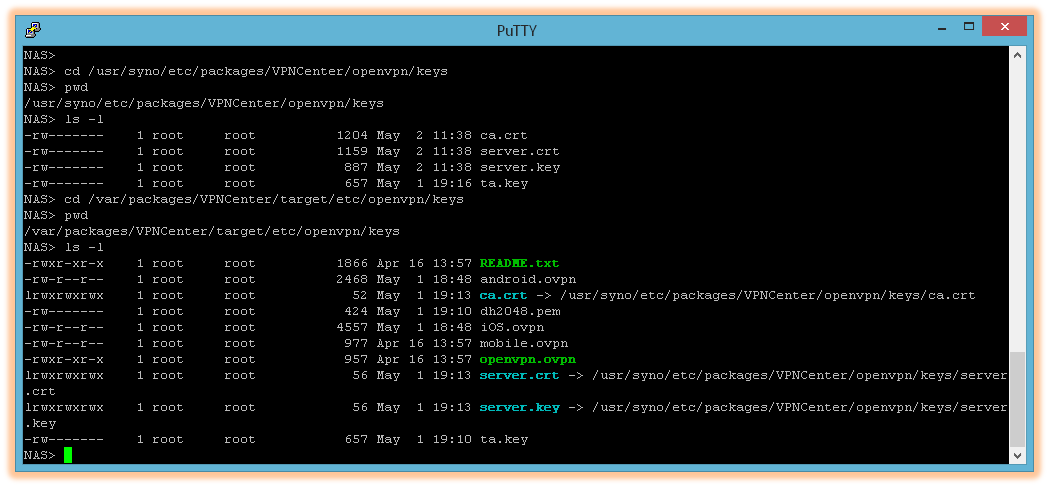Click the /usr/syno/.../openvpn/keys pwd output line
1049x487 pixels.
(203, 103)
